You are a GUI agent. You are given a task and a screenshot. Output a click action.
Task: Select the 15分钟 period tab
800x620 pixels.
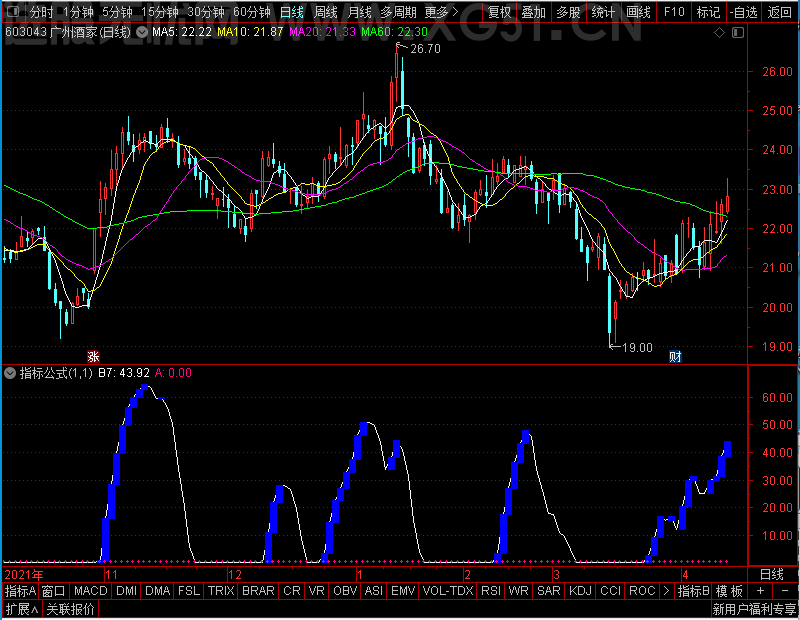pos(160,11)
